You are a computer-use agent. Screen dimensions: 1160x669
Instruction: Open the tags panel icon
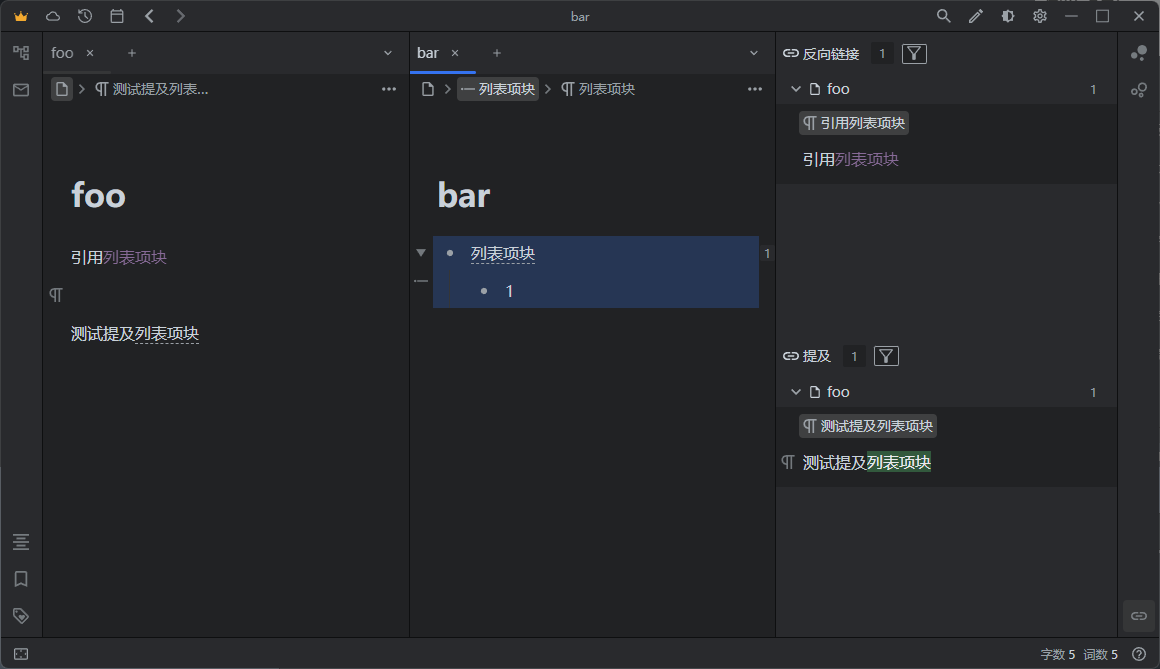click(x=21, y=616)
